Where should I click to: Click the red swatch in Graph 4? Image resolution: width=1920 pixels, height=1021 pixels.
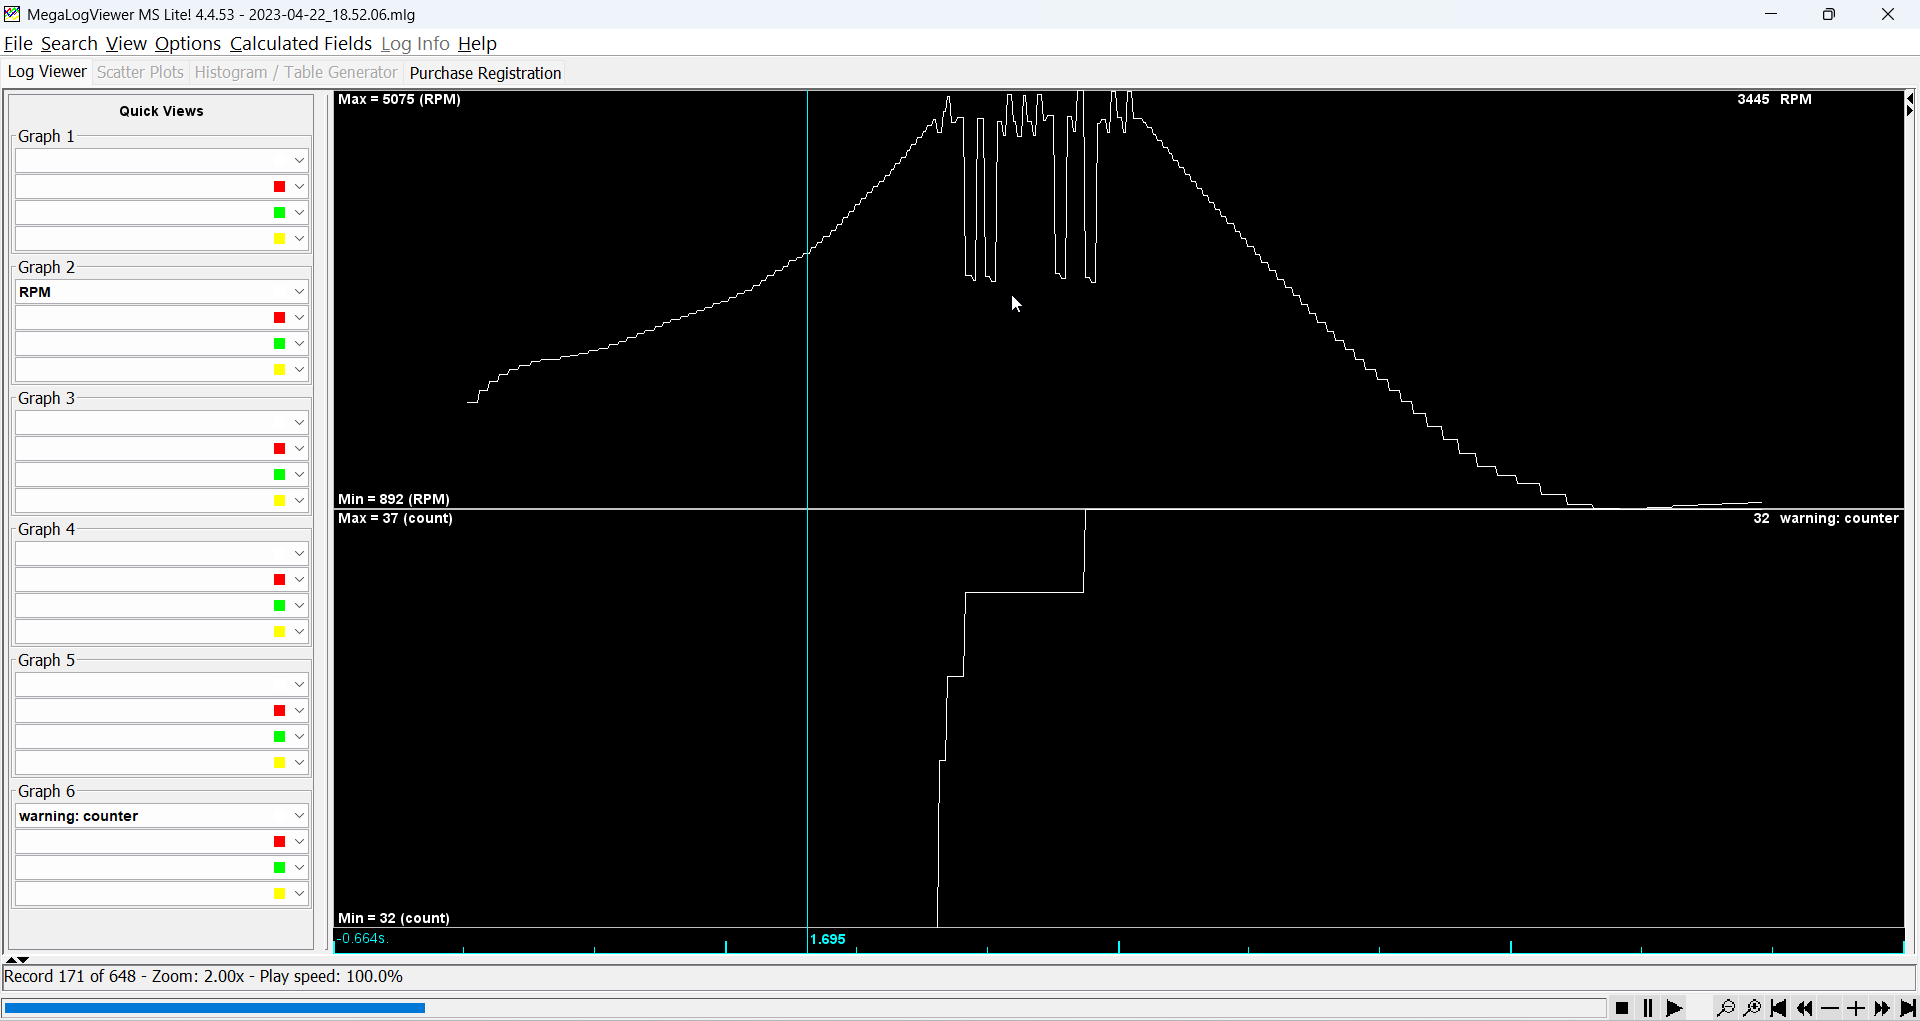coord(280,580)
